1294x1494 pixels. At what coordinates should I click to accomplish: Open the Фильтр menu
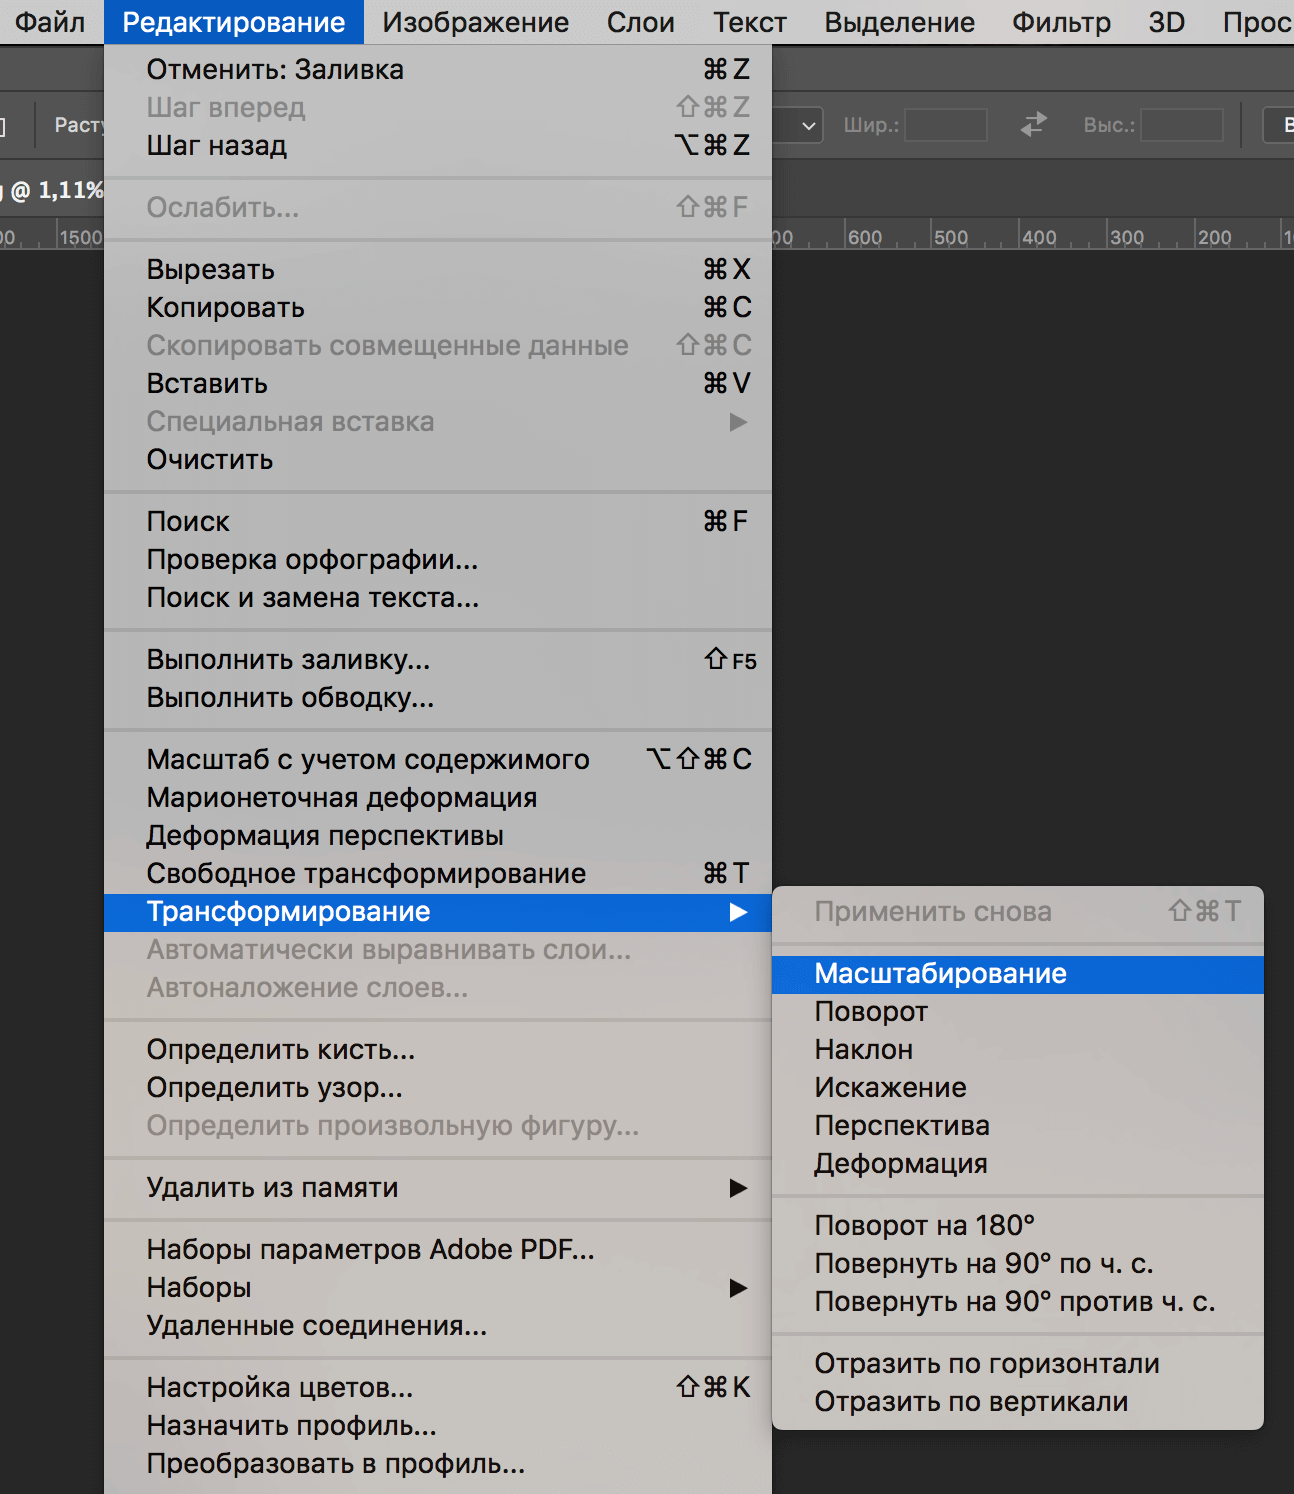point(1061,21)
